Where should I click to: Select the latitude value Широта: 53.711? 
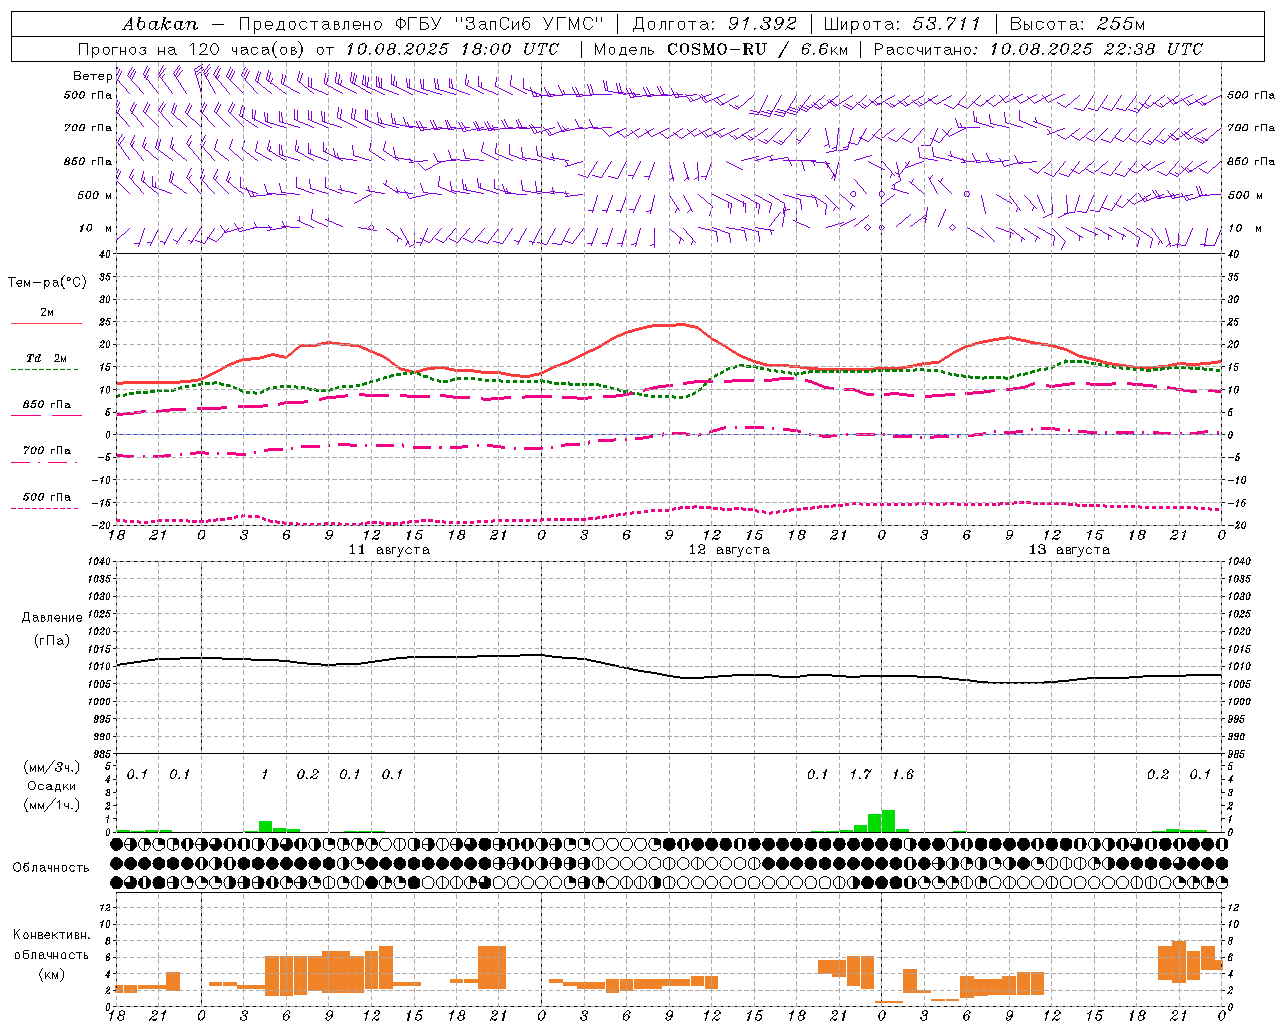pyautogui.click(x=902, y=24)
